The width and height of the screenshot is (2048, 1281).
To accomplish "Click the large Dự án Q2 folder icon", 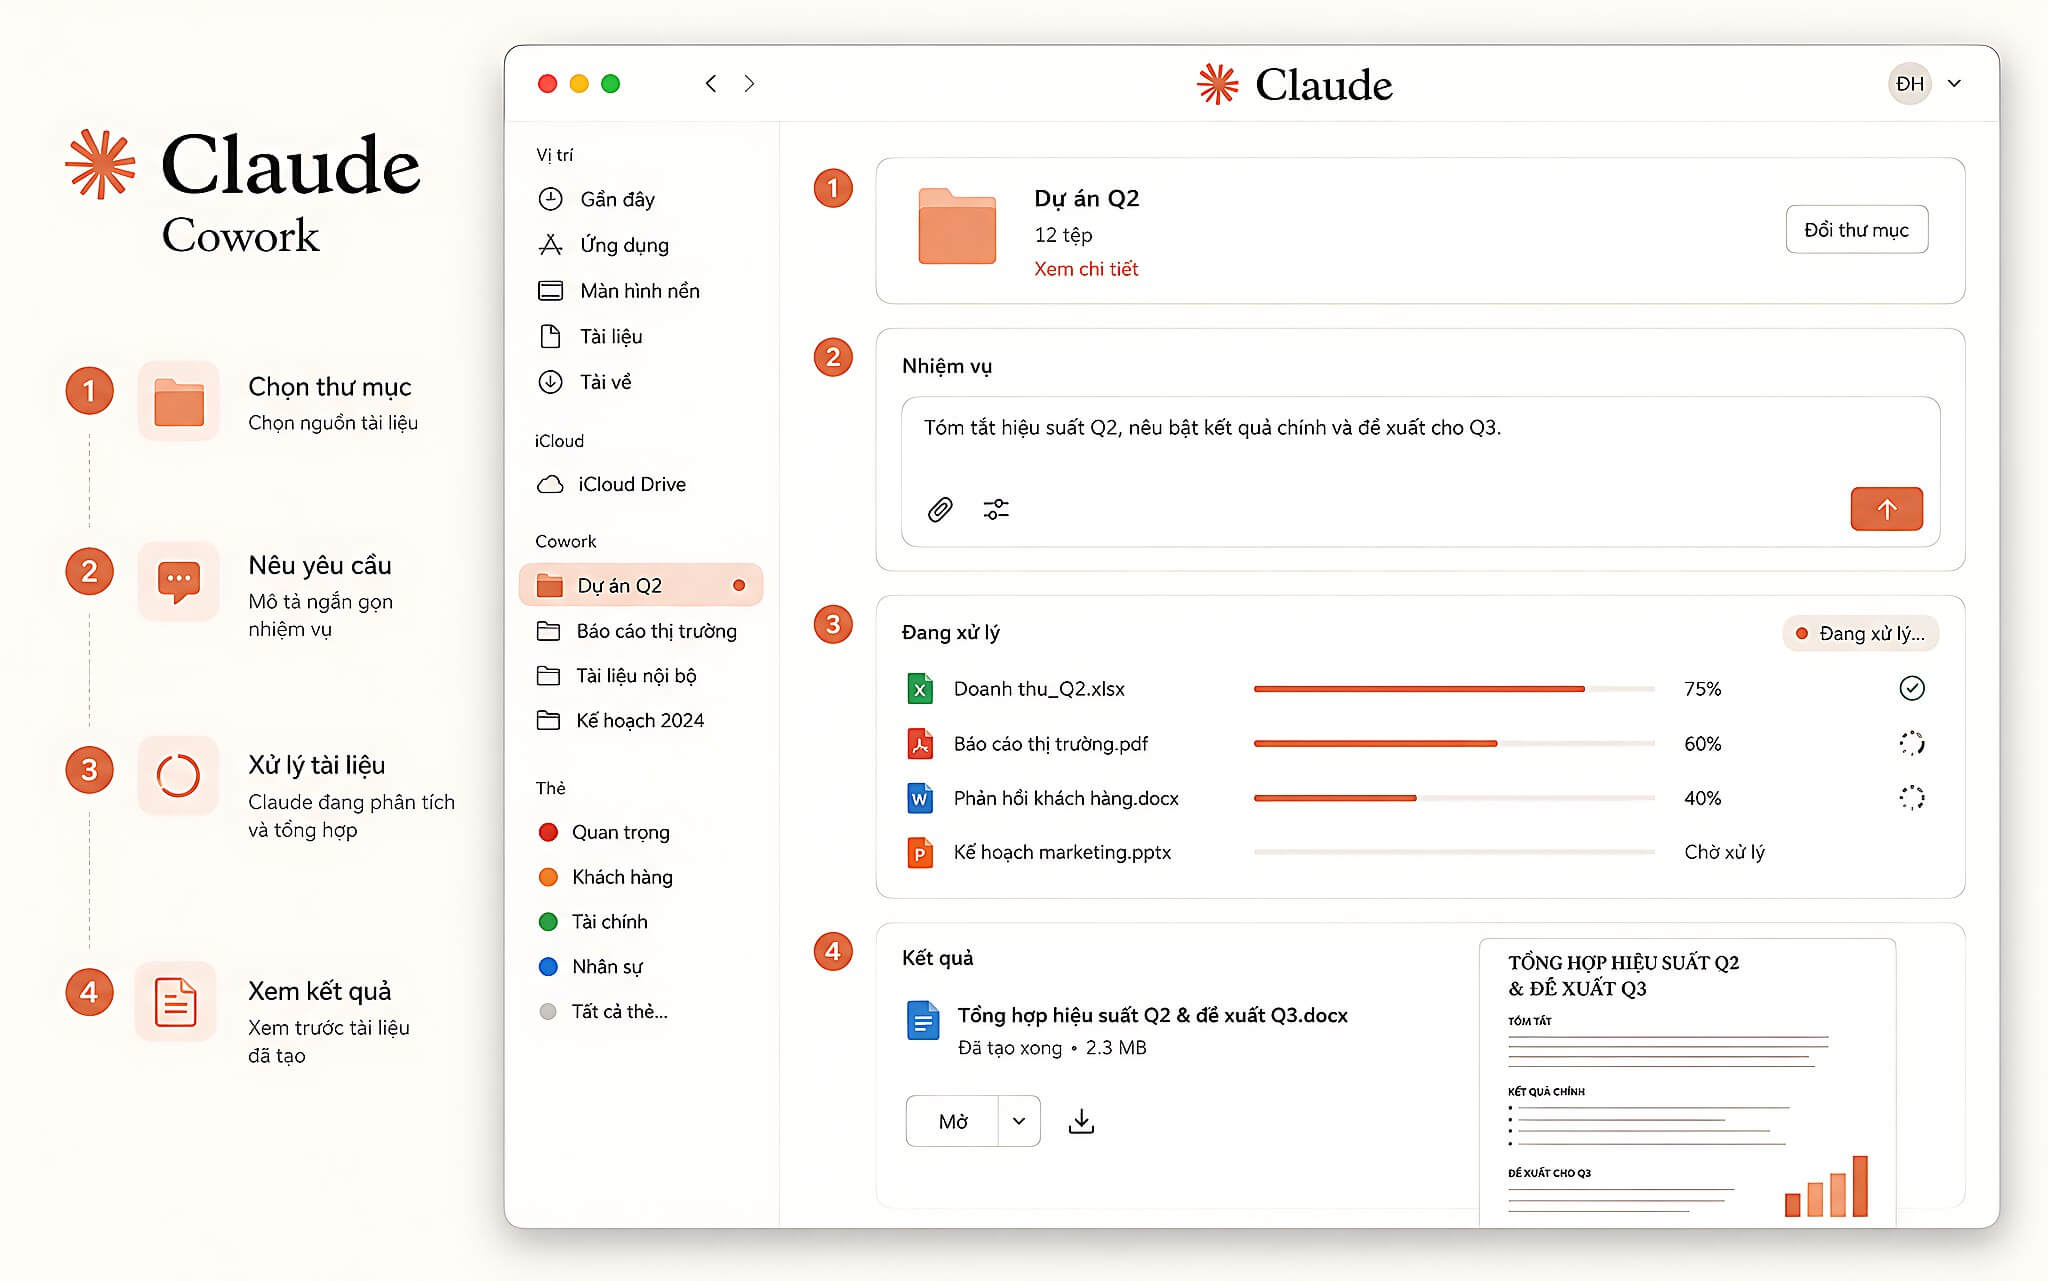I will tap(957, 226).
